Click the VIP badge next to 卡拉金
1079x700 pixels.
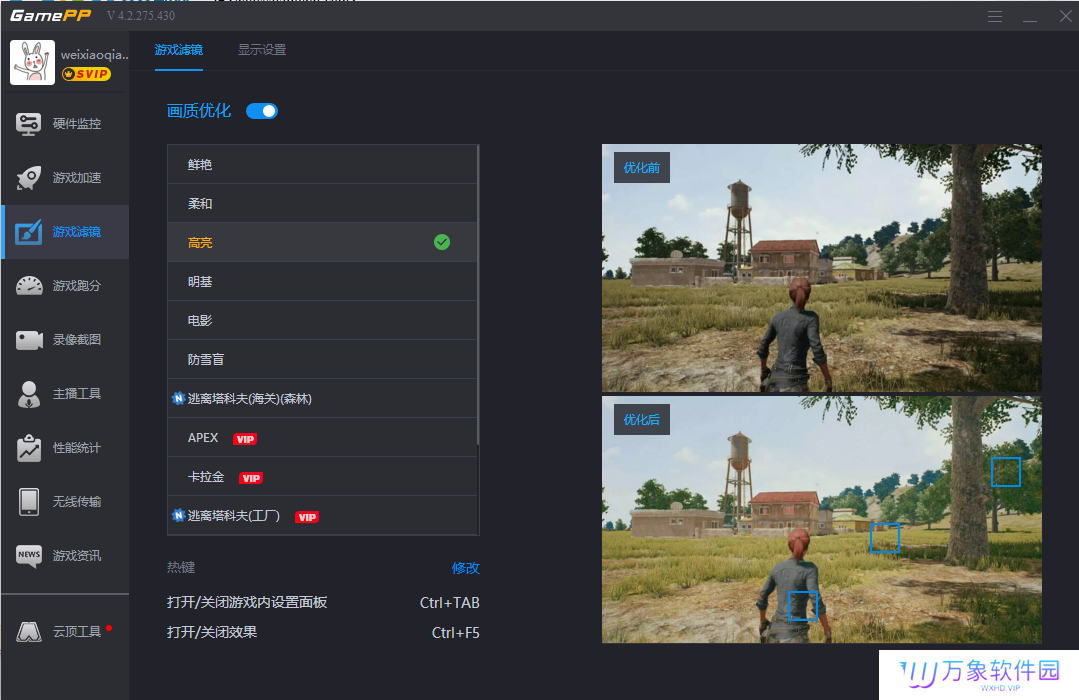250,478
